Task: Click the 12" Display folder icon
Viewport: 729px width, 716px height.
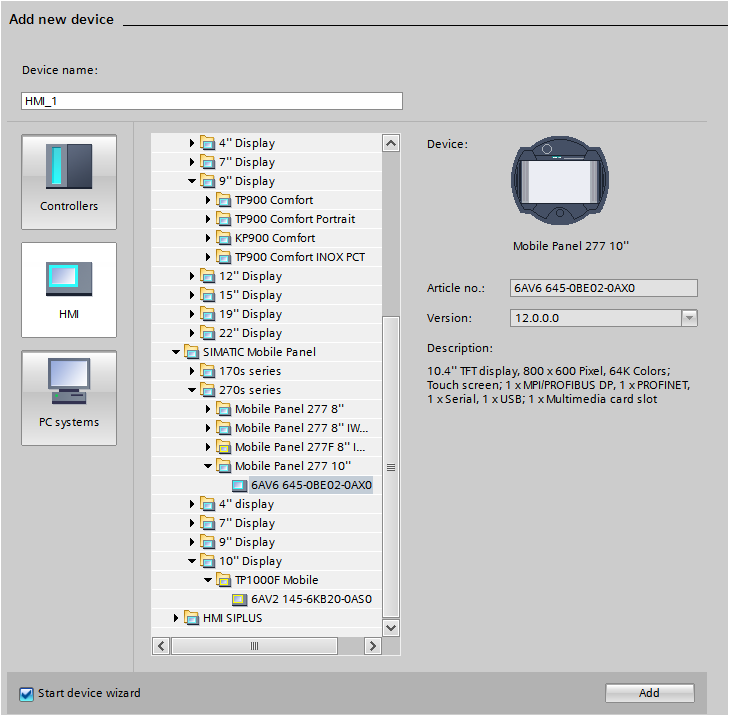Action: click(x=207, y=276)
